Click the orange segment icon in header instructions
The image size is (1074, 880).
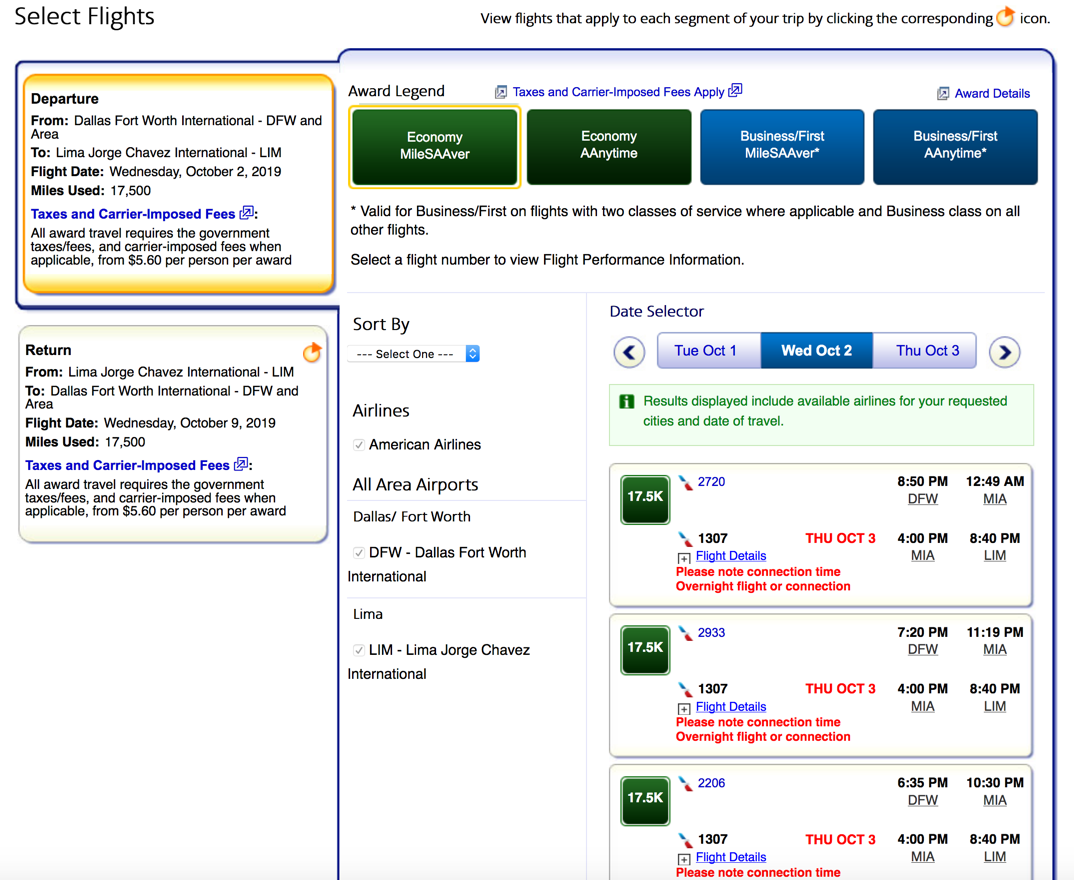(x=1005, y=16)
